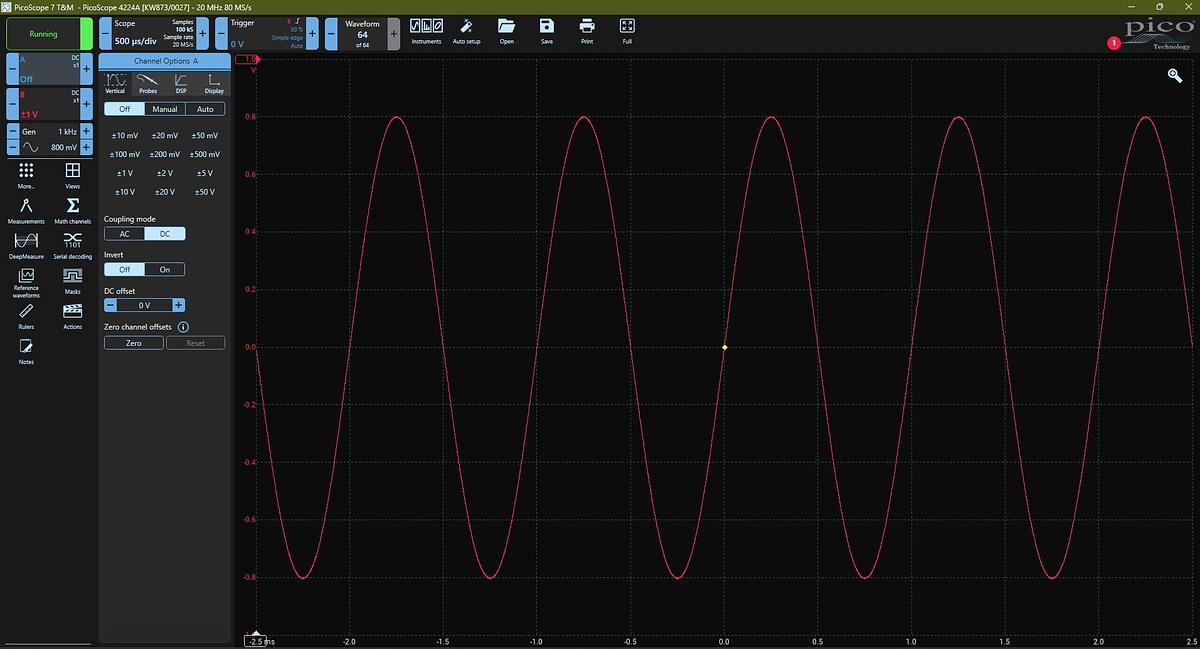Set coupling mode to AC
The height and width of the screenshot is (649, 1200).
[124, 233]
